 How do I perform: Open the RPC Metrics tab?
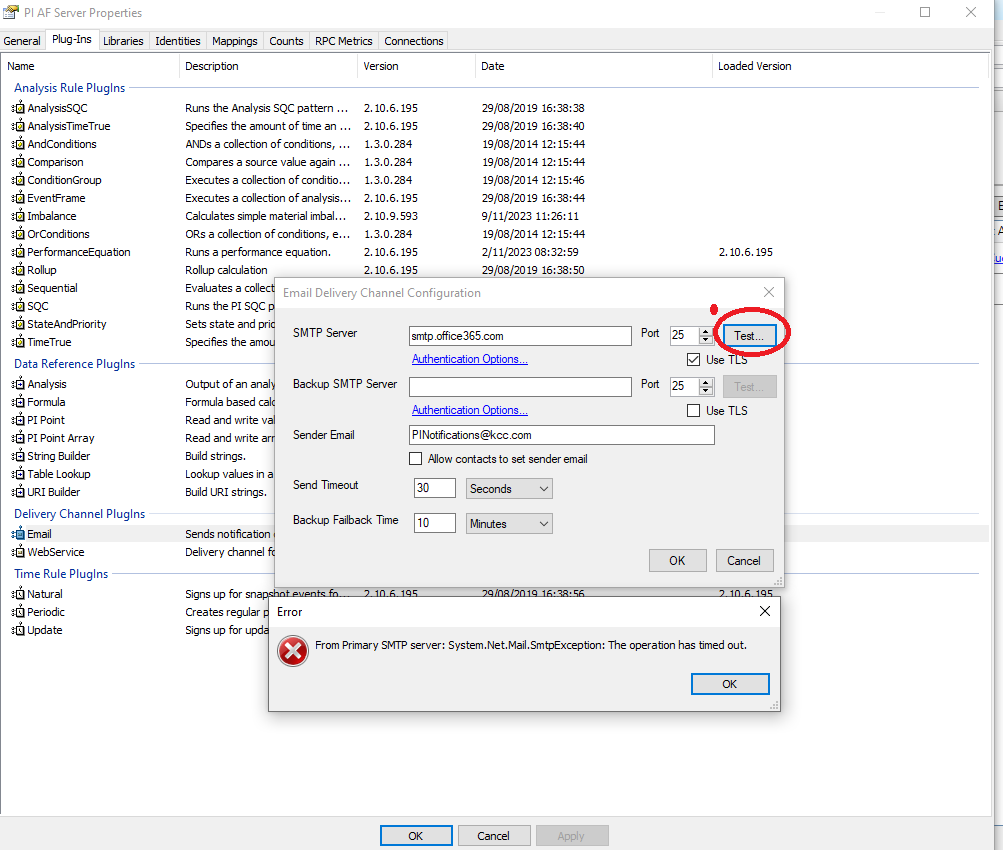point(344,41)
